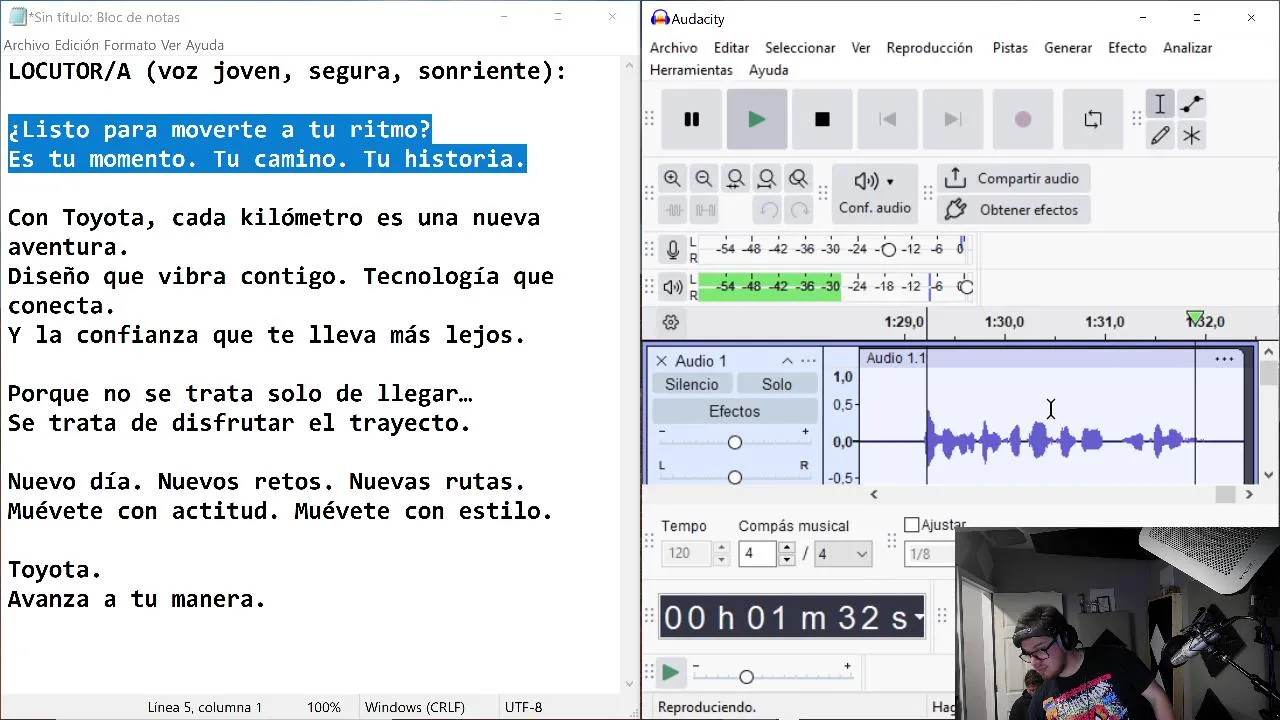Close the Audio 1 track
This screenshot has width=1280, height=720.
tap(660, 361)
